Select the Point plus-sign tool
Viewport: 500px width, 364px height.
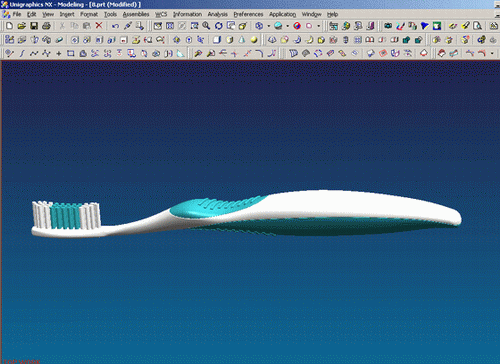point(59,53)
